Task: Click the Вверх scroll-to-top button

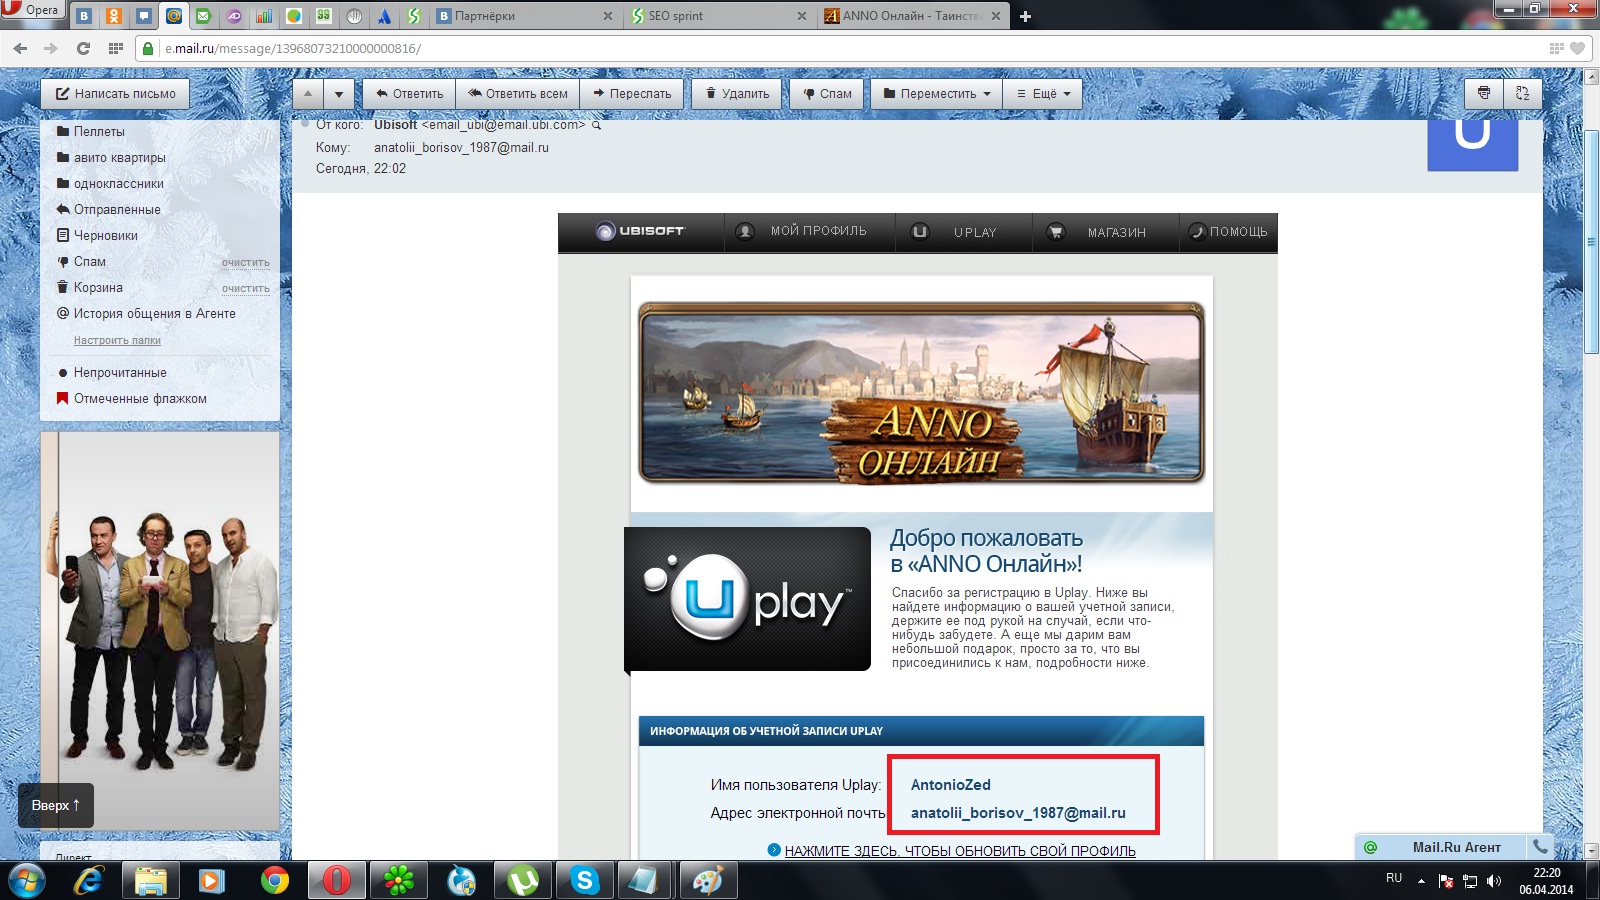Action: click(56, 805)
